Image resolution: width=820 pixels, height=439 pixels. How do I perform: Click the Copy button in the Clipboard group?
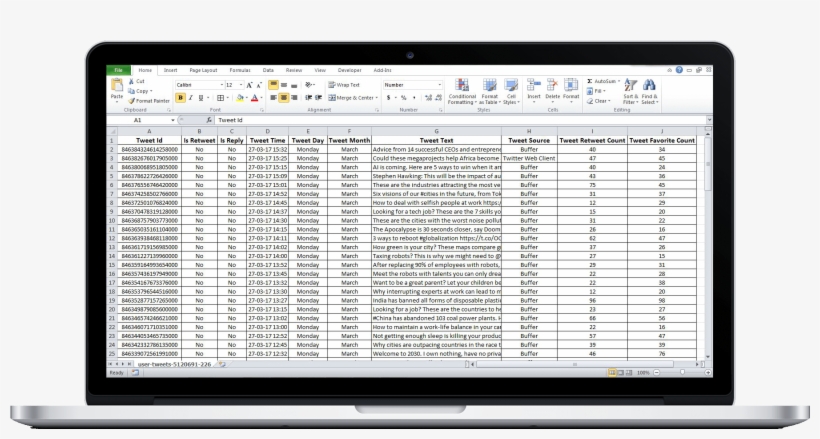click(x=139, y=91)
